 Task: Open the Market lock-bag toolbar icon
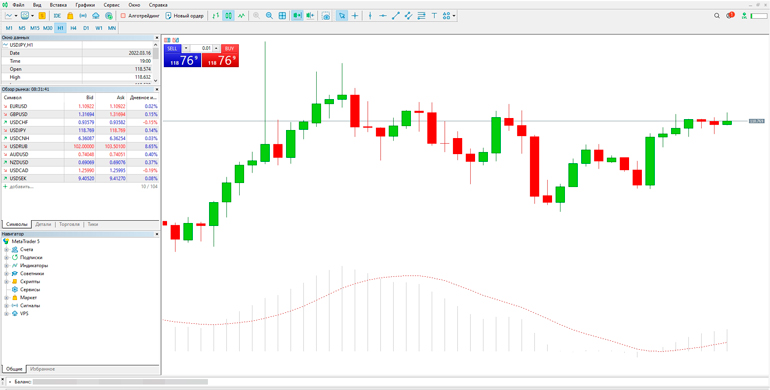(70, 16)
